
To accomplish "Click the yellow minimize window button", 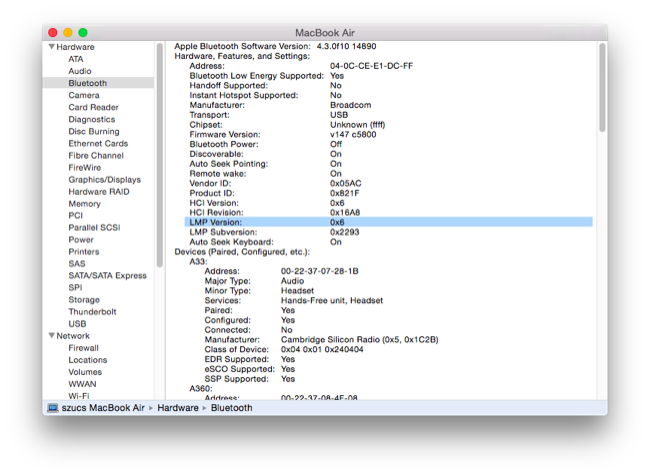I will tap(68, 32).
